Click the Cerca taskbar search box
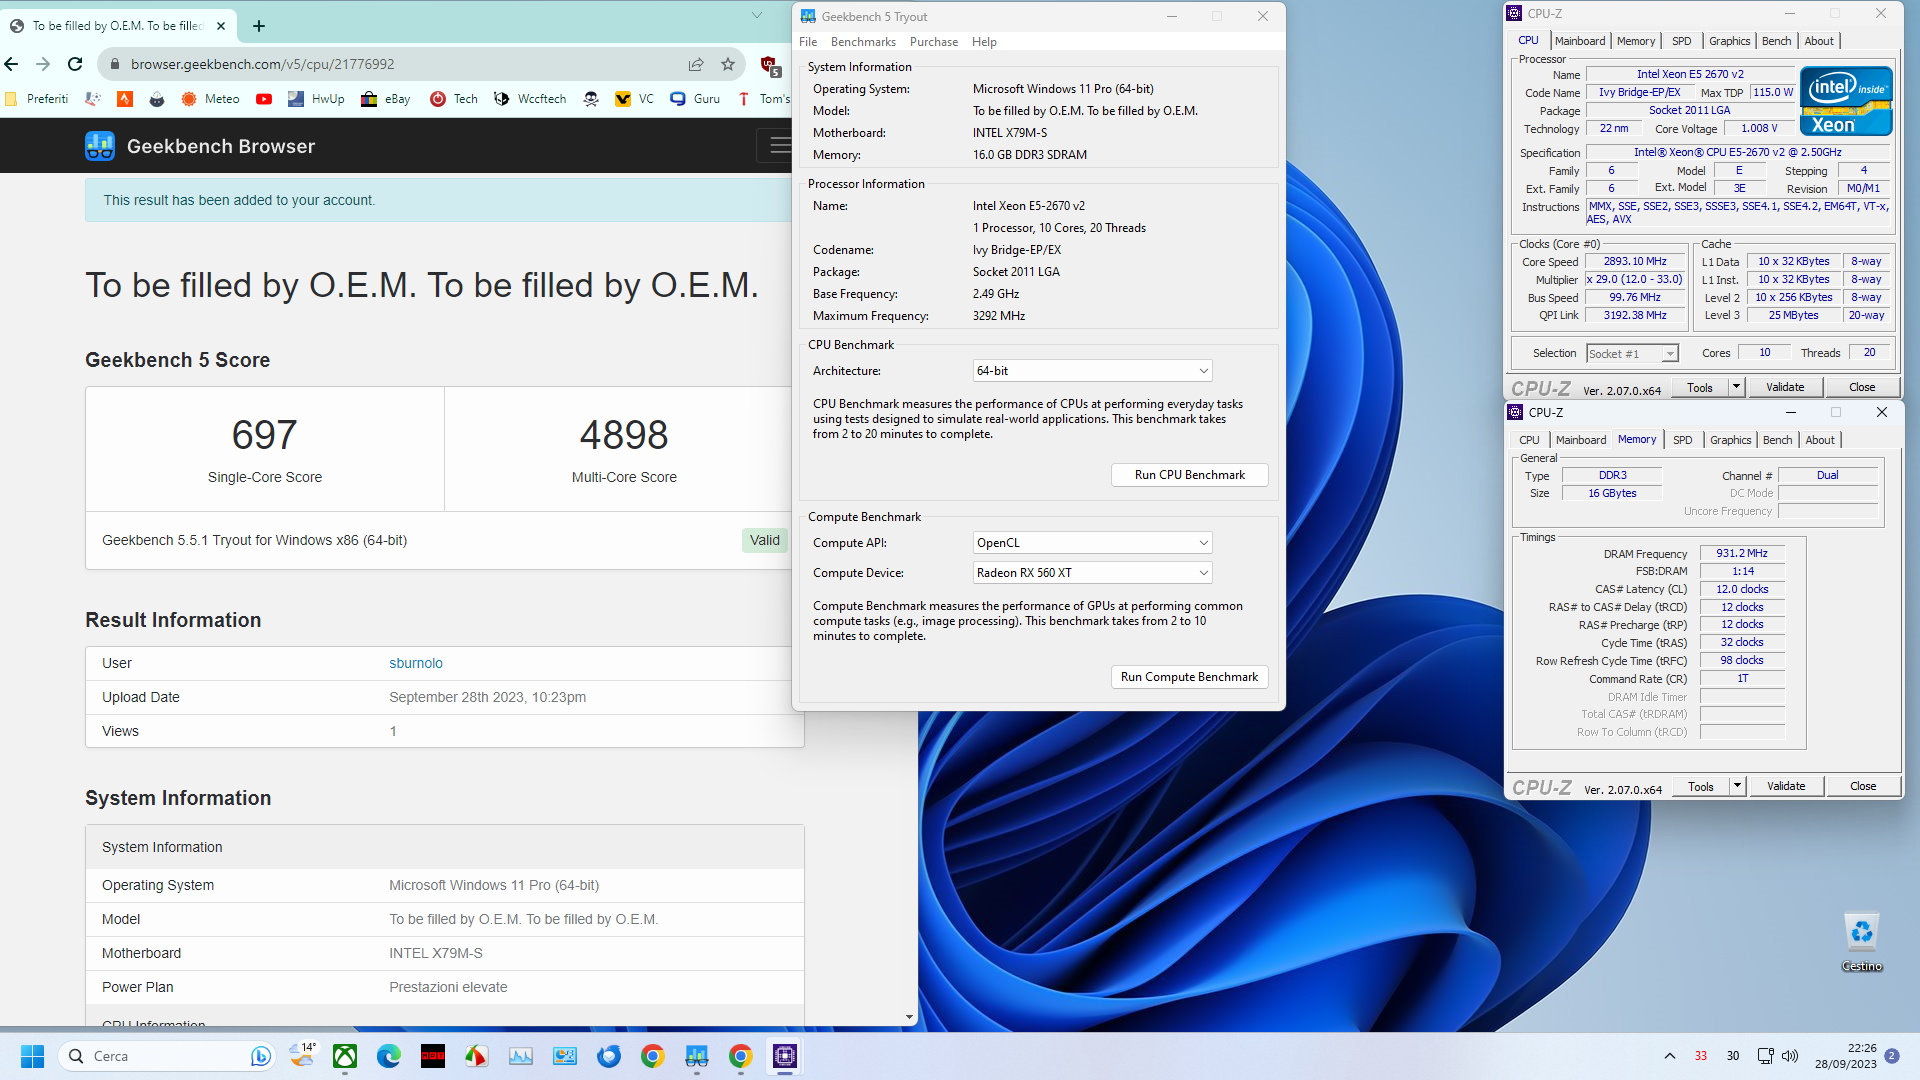Image resolution: width=1920 pixels, height=1080 pixels. click(165, 1056)
